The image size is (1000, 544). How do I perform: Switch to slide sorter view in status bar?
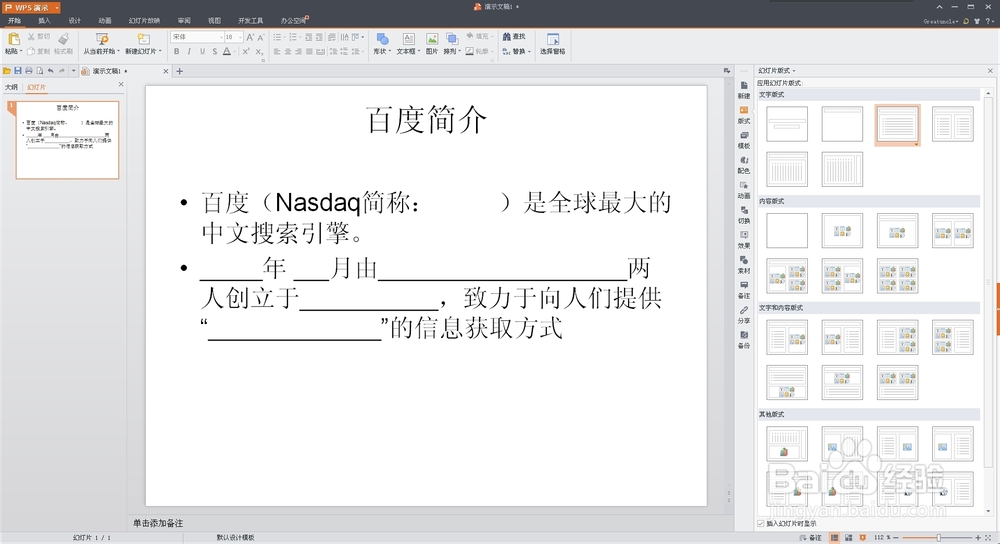[848, 538]
